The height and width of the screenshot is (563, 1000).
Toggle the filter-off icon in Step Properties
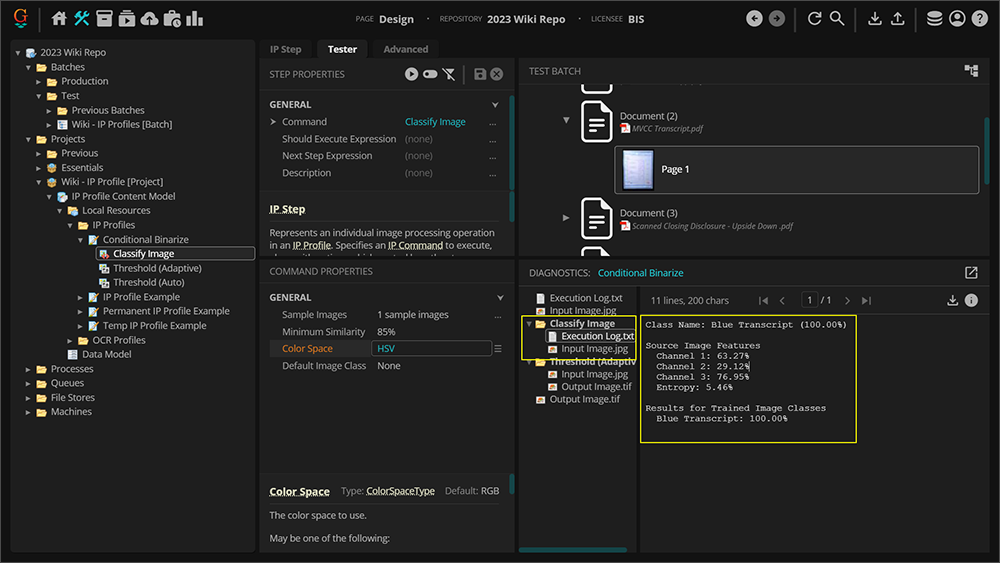pos(449,74)
